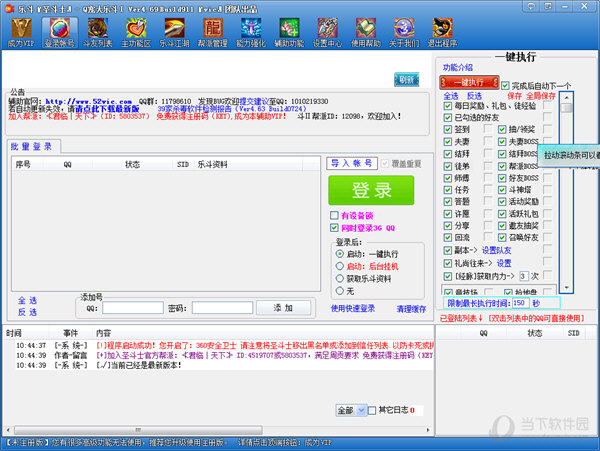The height and width of the screenshot is (451, 600).
Task: Click the 成为VIP toolbar icon
Action: click(21, 33)
